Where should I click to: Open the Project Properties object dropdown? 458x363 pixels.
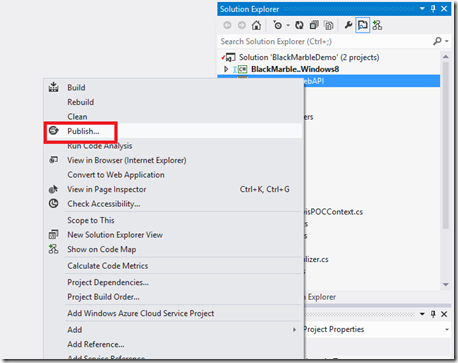tap(447, 329)
